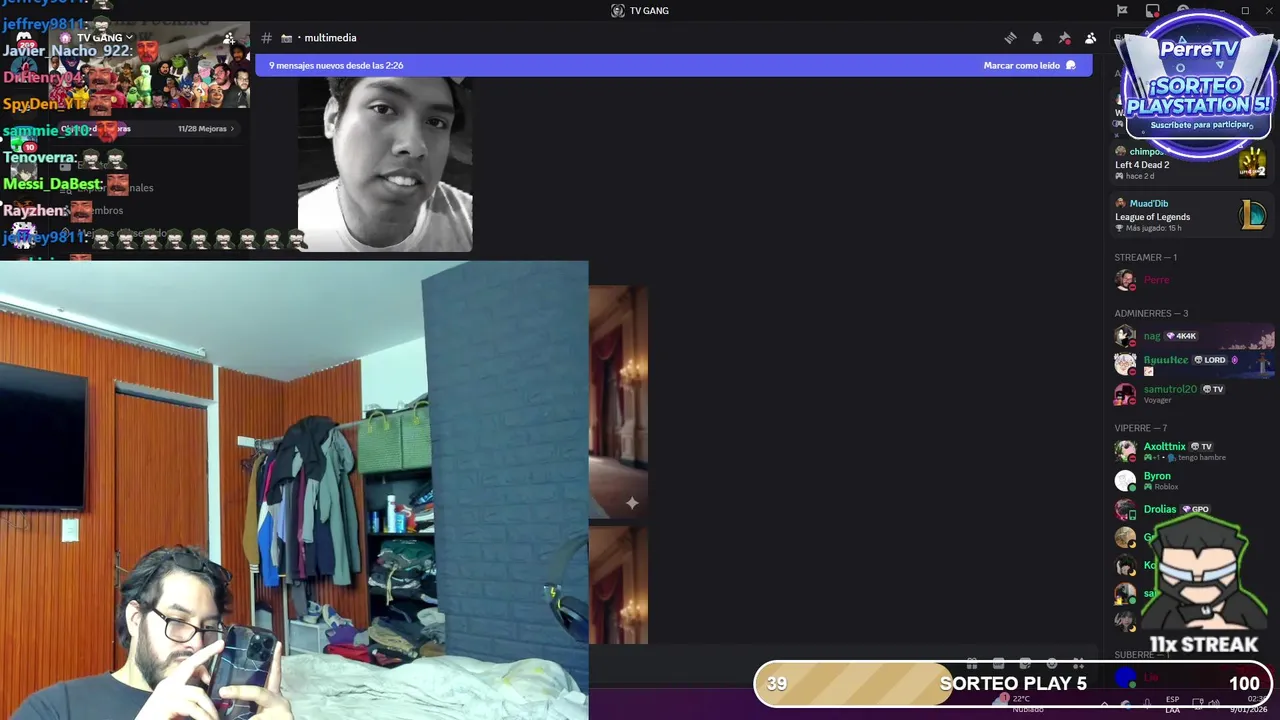Screen dimensions: 1280x720
Task: Click the sparkle icon on theater image
Action: [x=631, y=503]
